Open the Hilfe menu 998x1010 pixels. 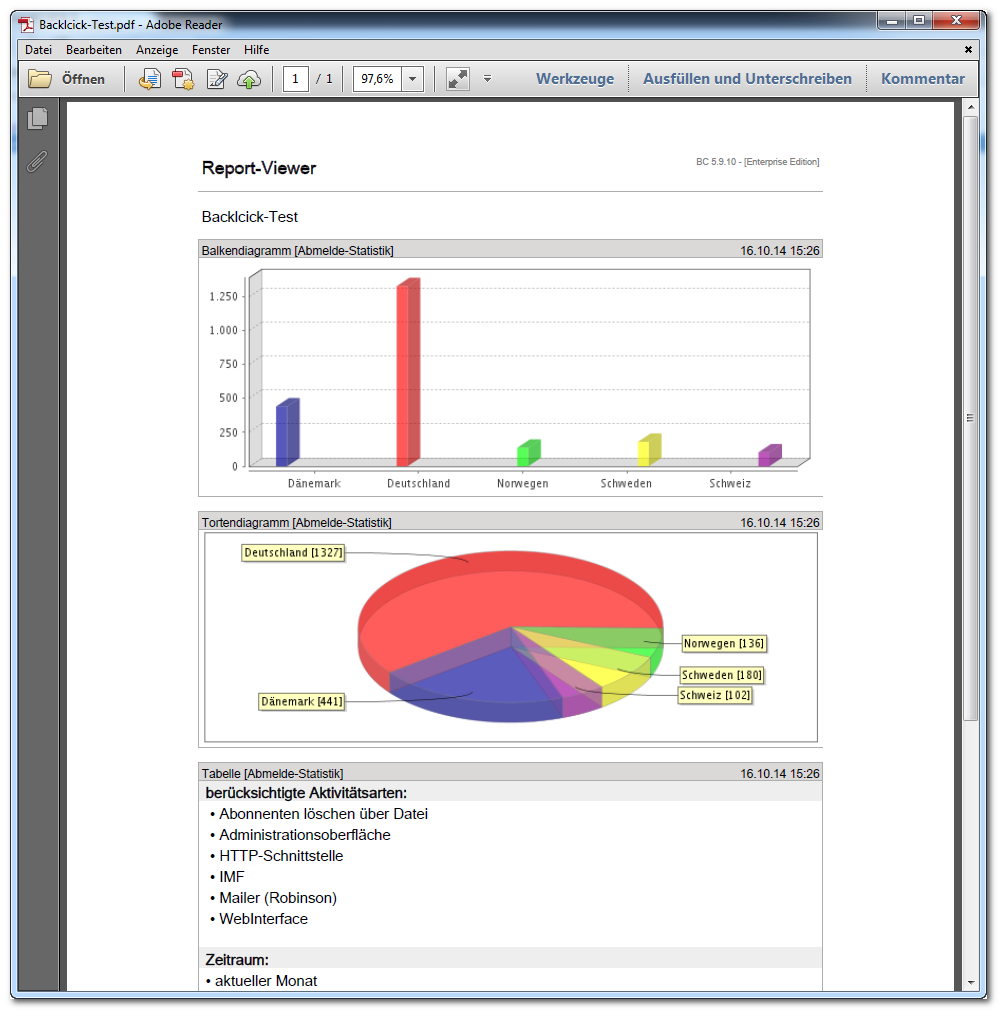pyautogui.click(x=256, y=50)
